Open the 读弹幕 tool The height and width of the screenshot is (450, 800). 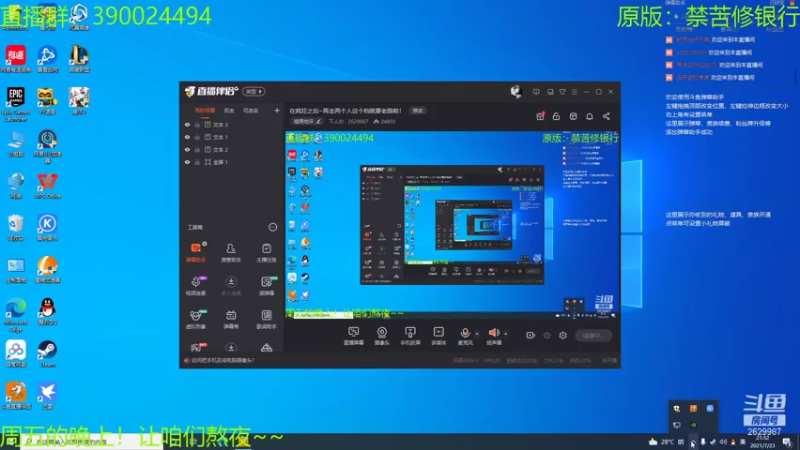pos(266,286)
